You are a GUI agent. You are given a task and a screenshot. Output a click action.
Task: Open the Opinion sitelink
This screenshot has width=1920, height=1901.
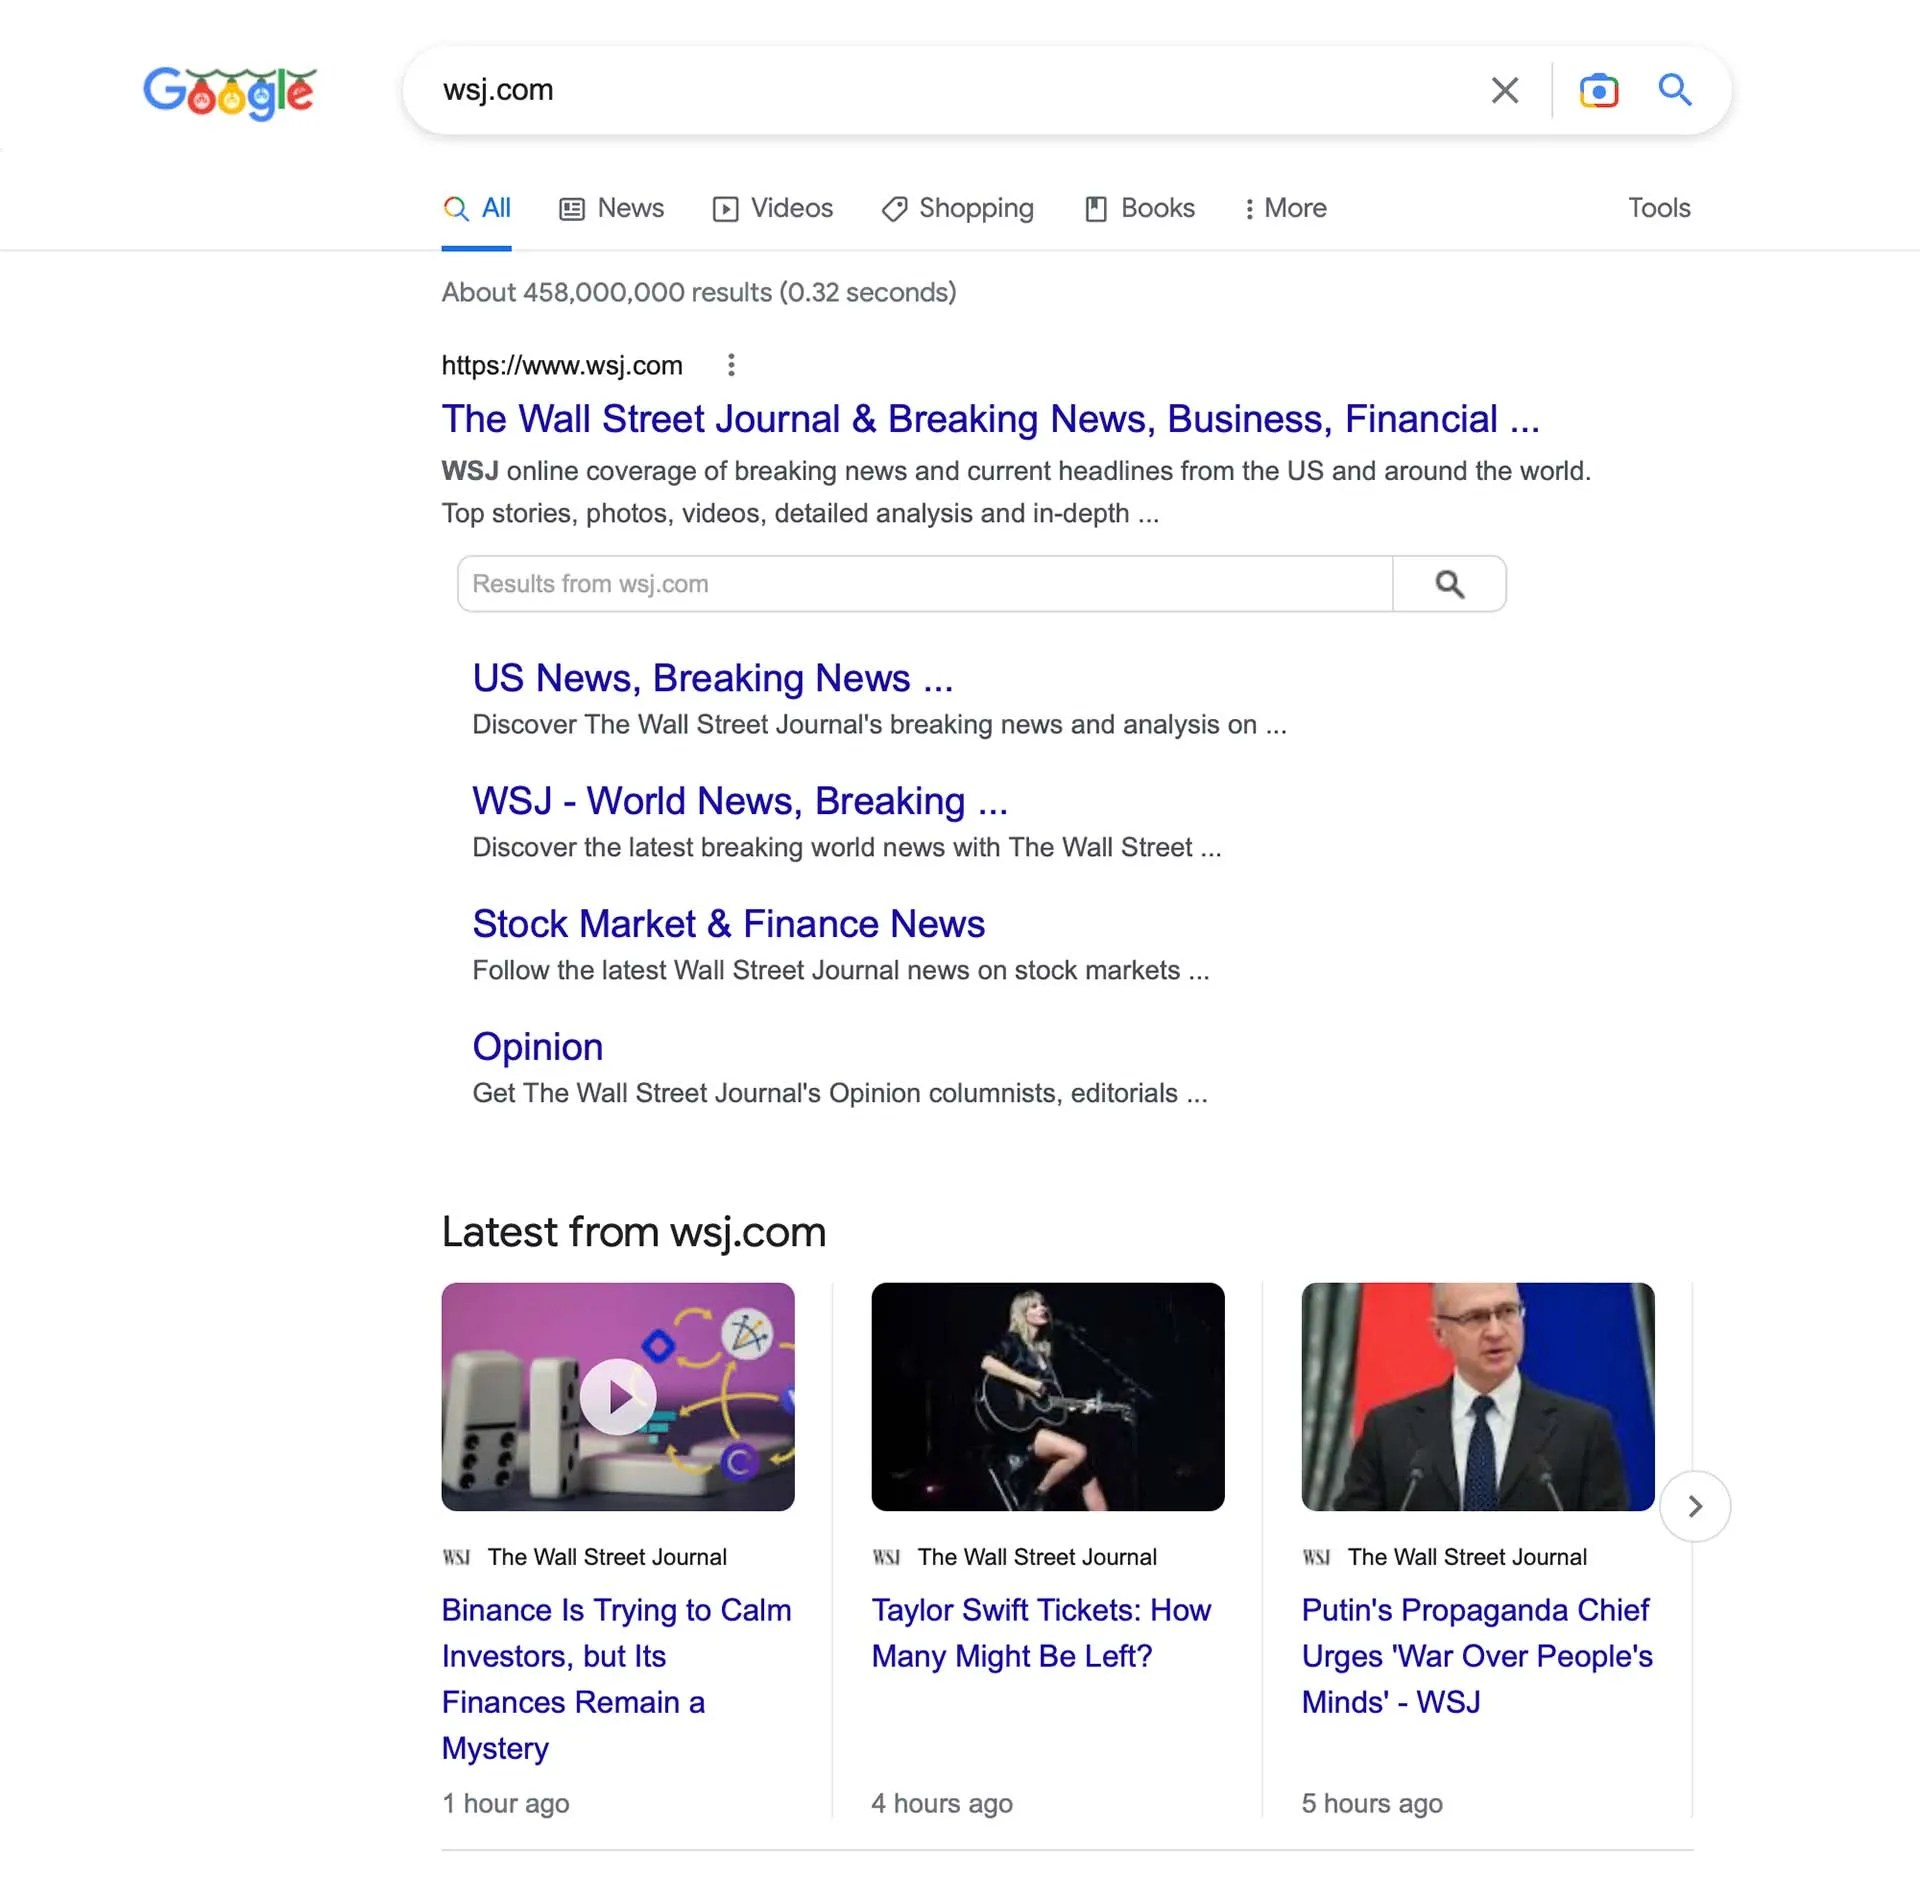537,1047
